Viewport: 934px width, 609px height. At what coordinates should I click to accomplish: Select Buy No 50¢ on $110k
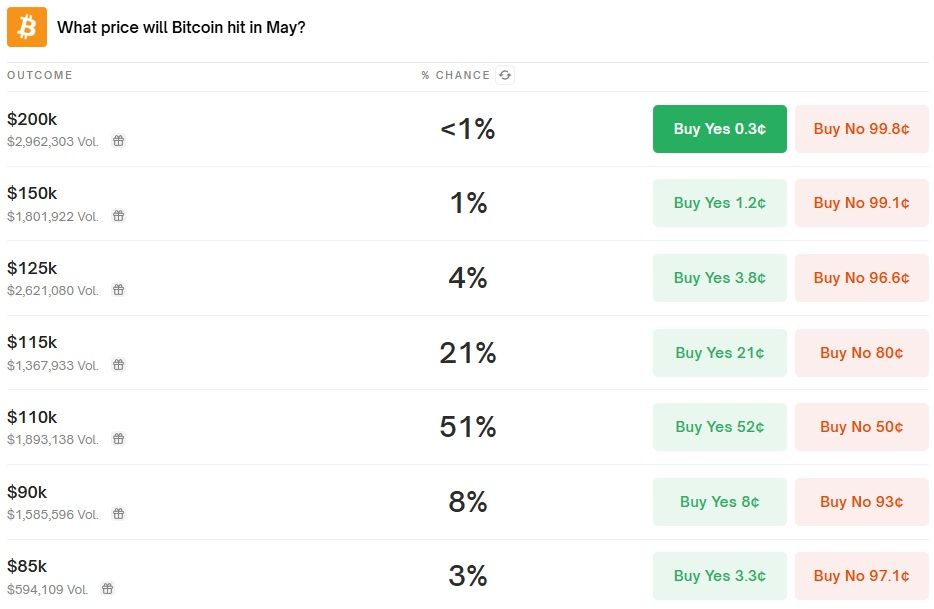861,427
